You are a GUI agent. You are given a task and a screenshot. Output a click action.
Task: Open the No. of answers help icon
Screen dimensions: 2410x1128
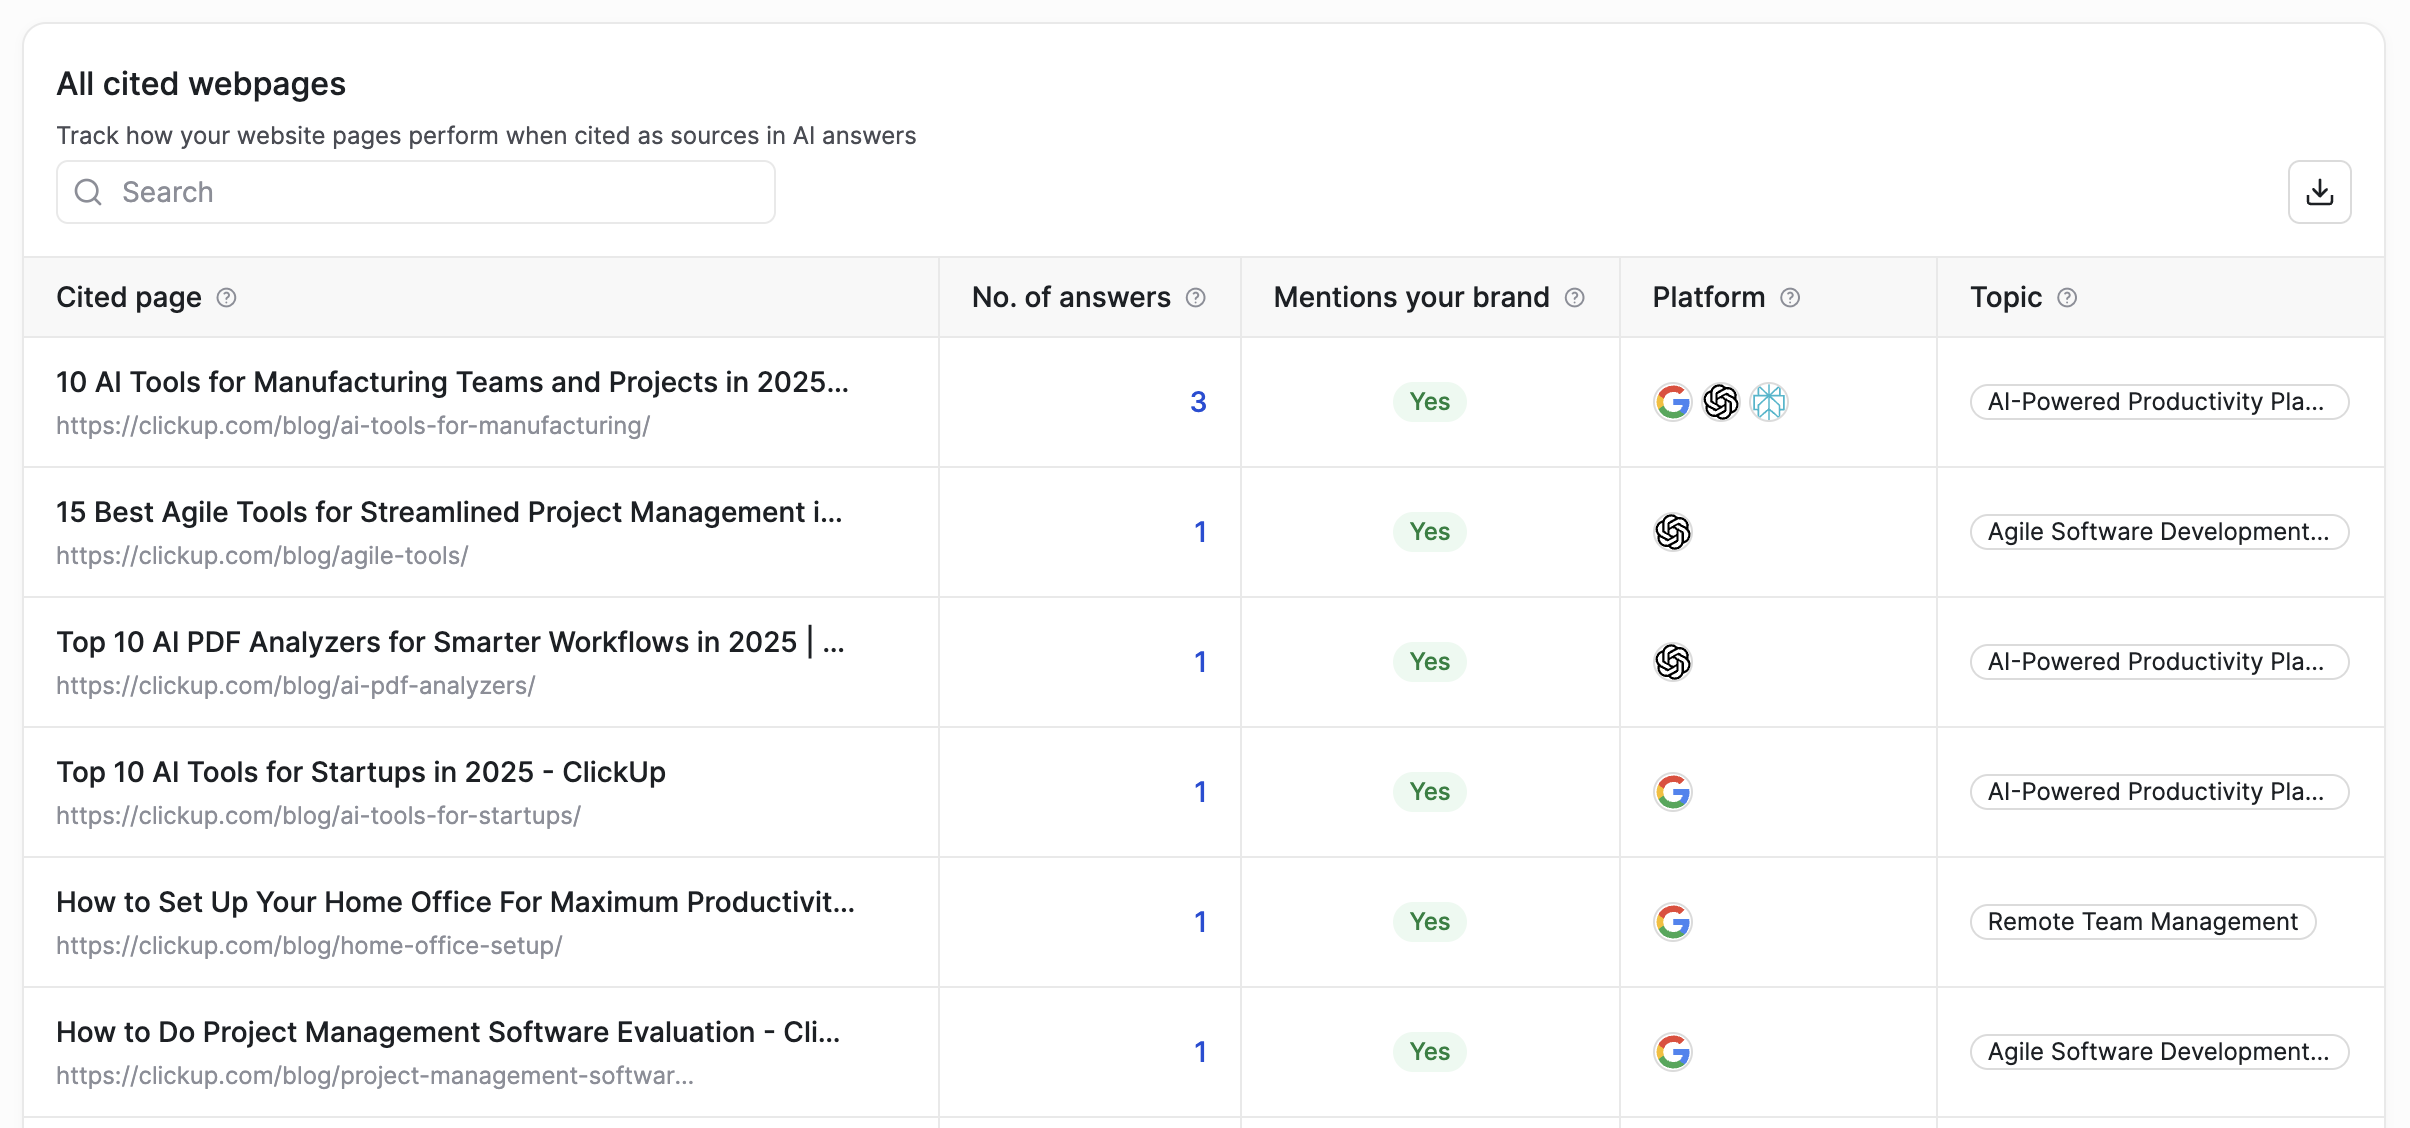(x=1195, y=297)
